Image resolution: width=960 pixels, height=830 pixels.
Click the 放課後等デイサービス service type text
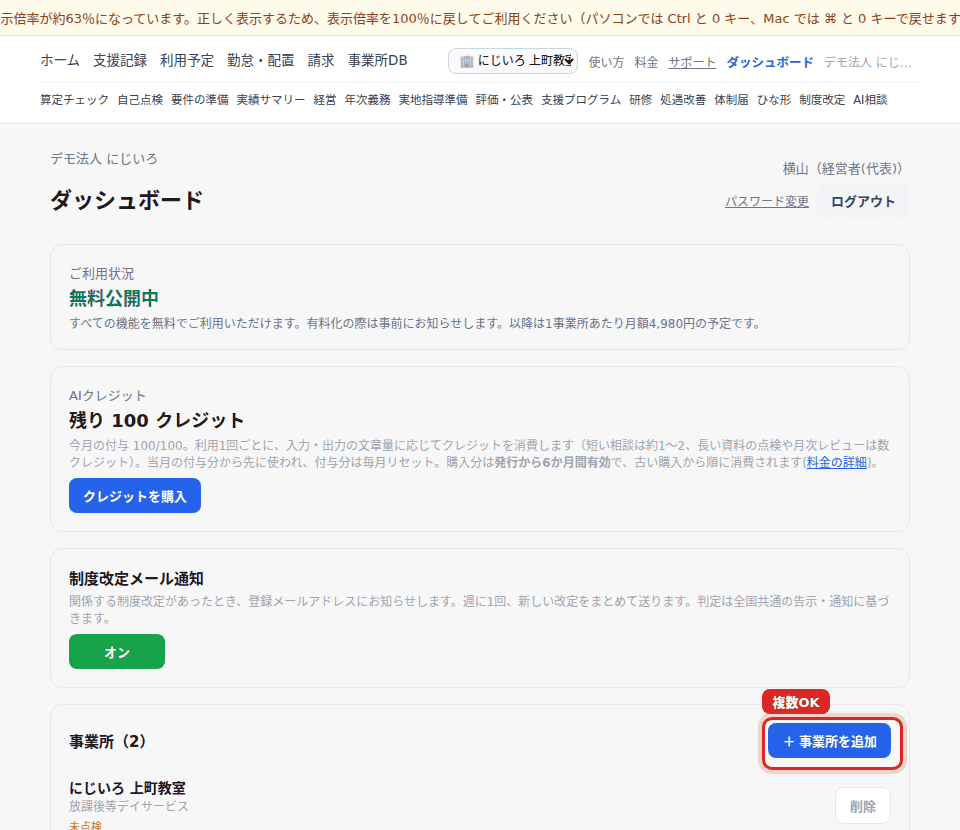pyautogui.click(x=129, y=806)
